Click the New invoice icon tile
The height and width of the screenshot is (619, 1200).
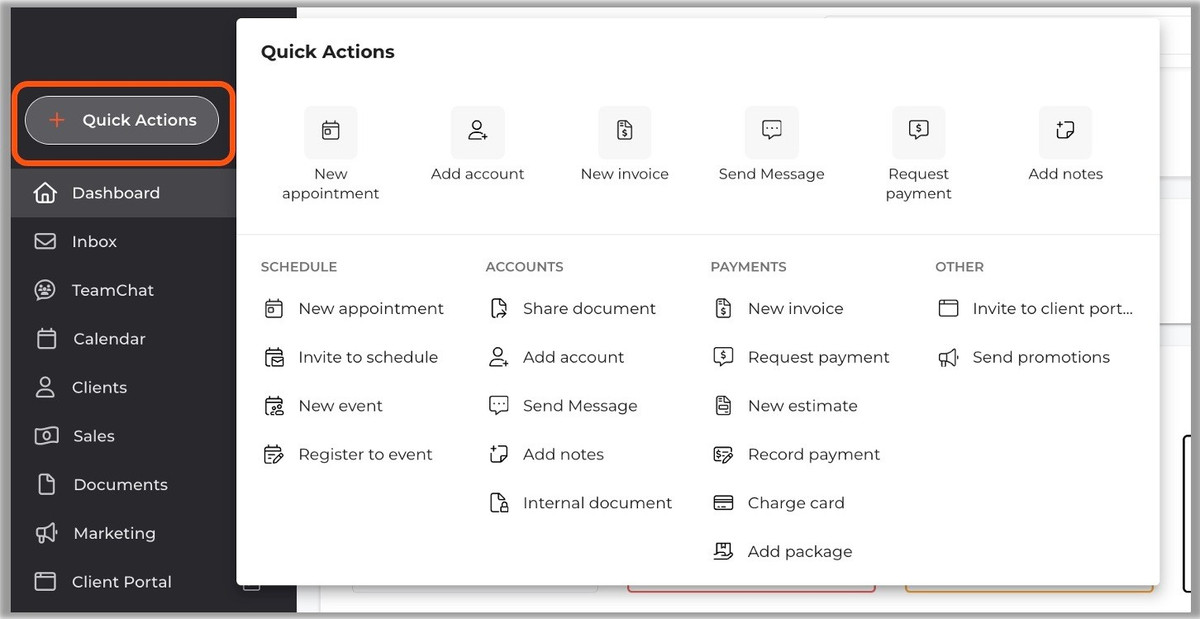tap(624, 131)
